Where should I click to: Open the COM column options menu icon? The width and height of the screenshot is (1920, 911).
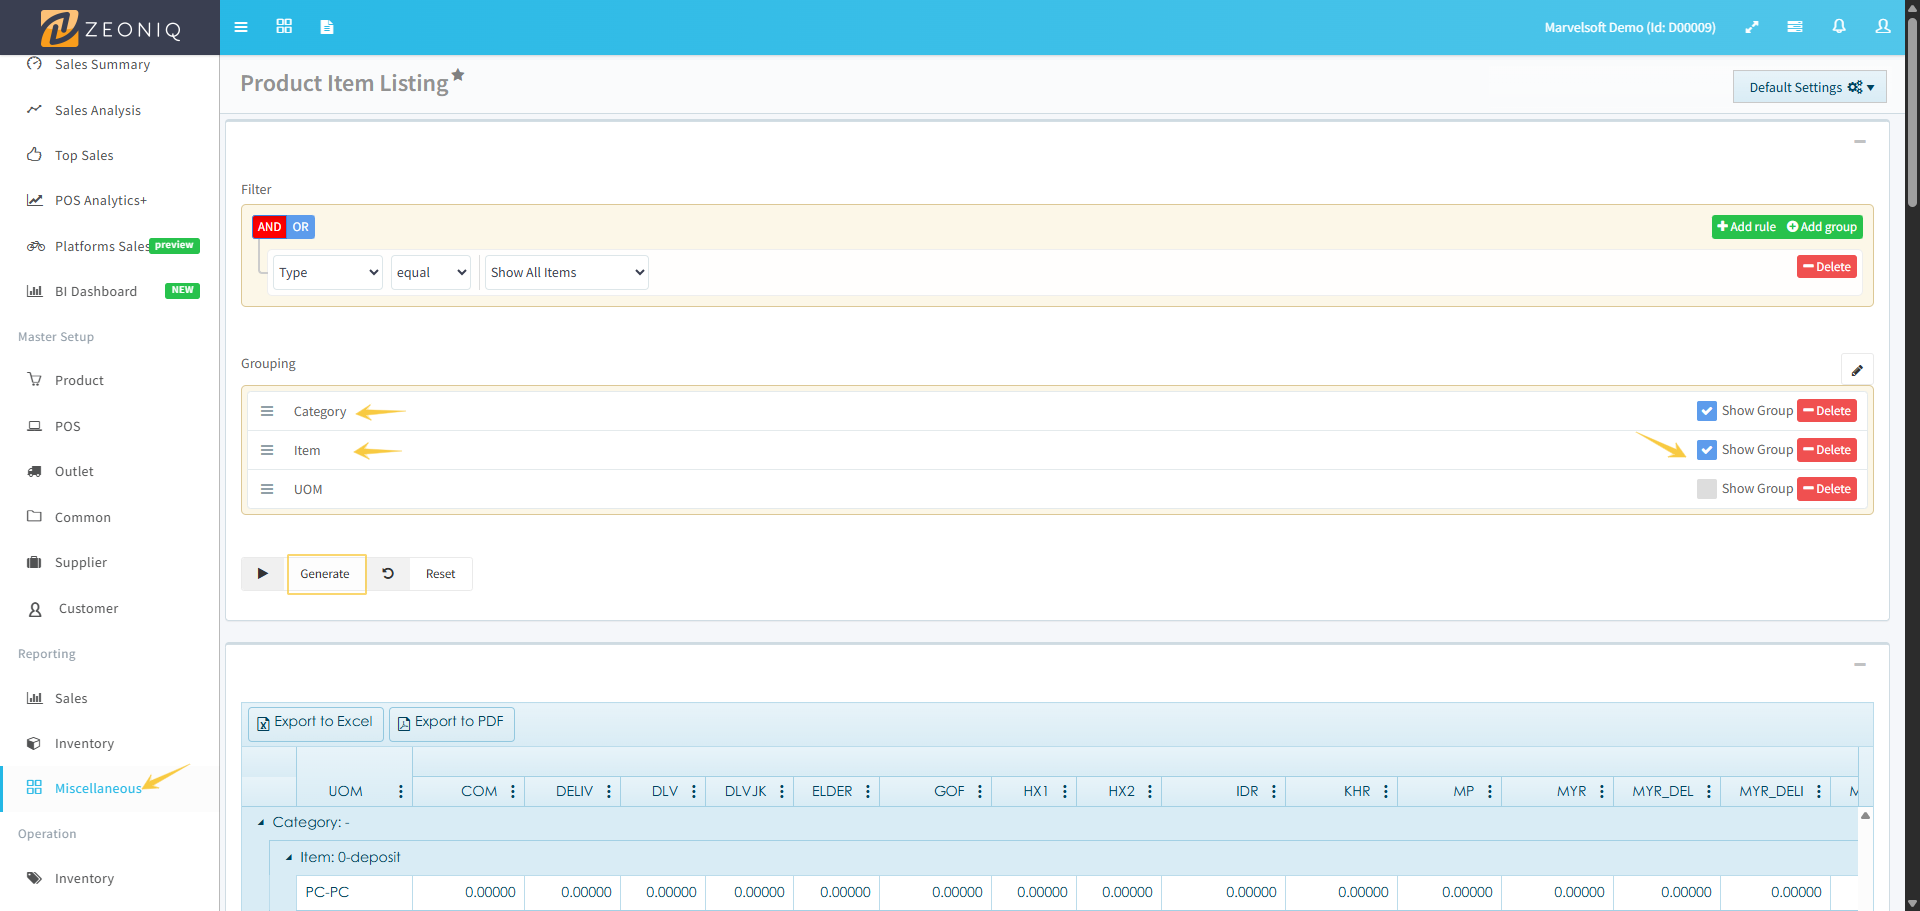click(513, 791)
